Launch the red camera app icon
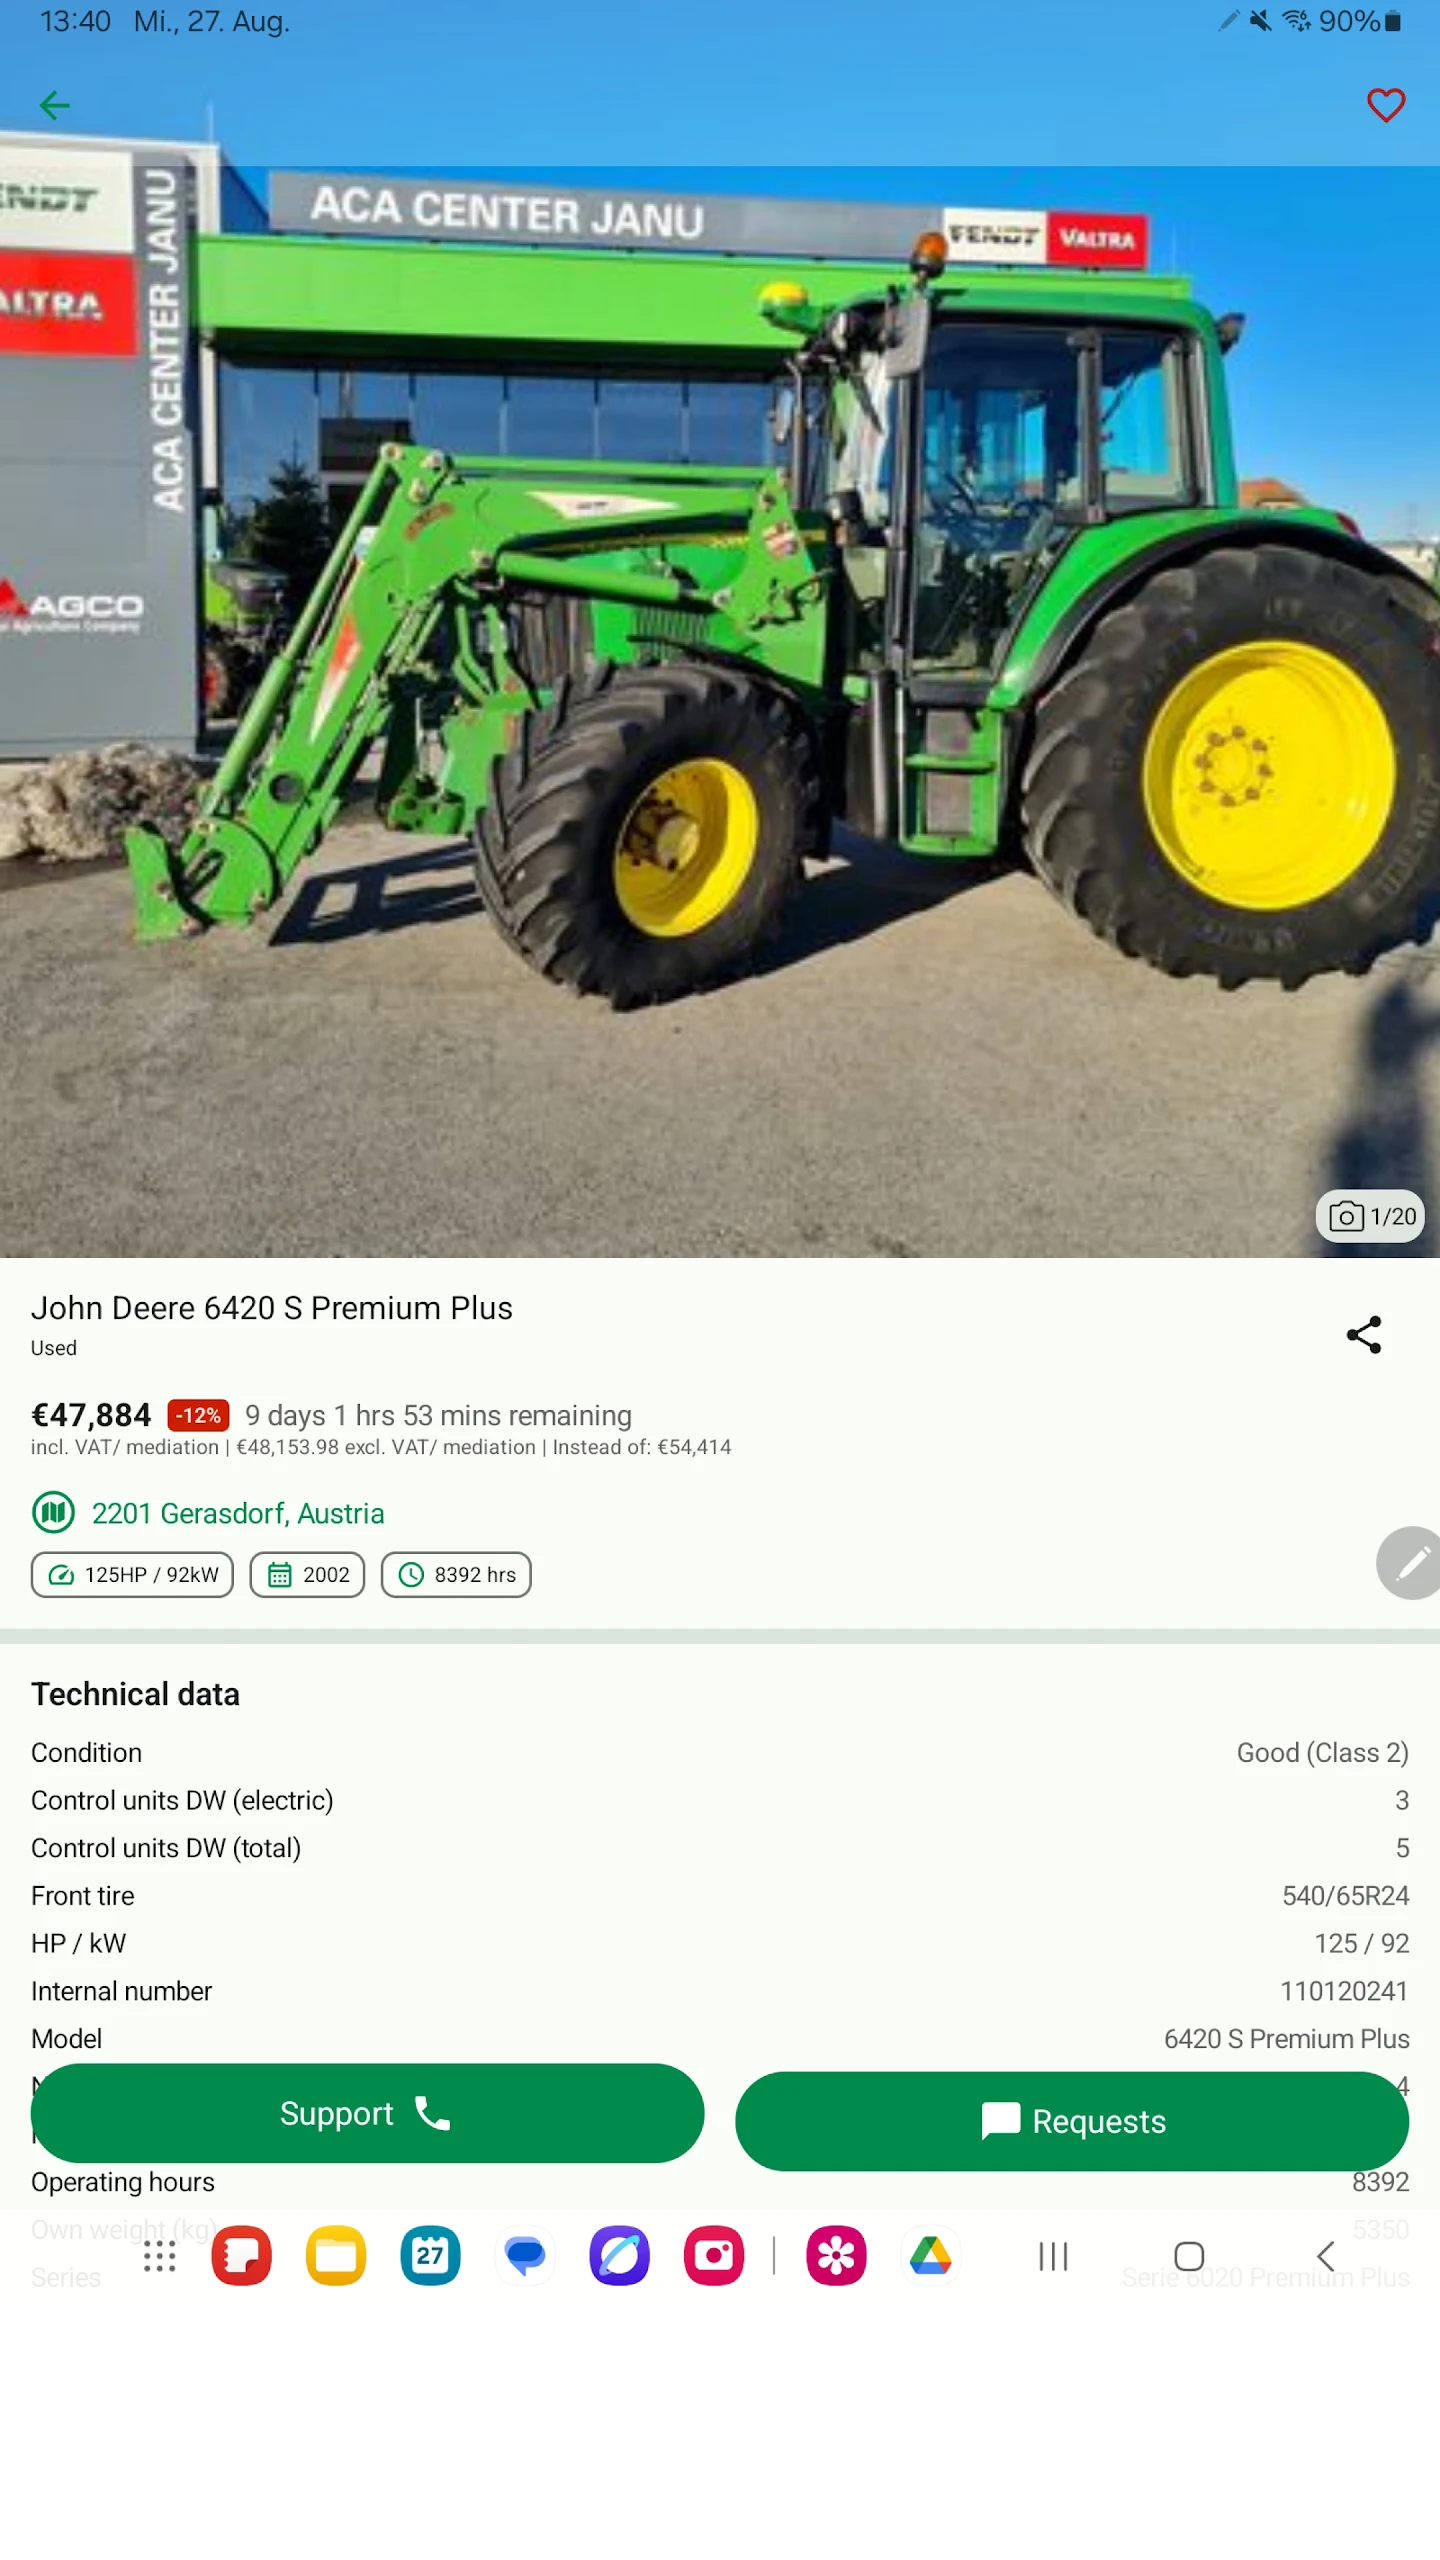 click(713, 2256)
